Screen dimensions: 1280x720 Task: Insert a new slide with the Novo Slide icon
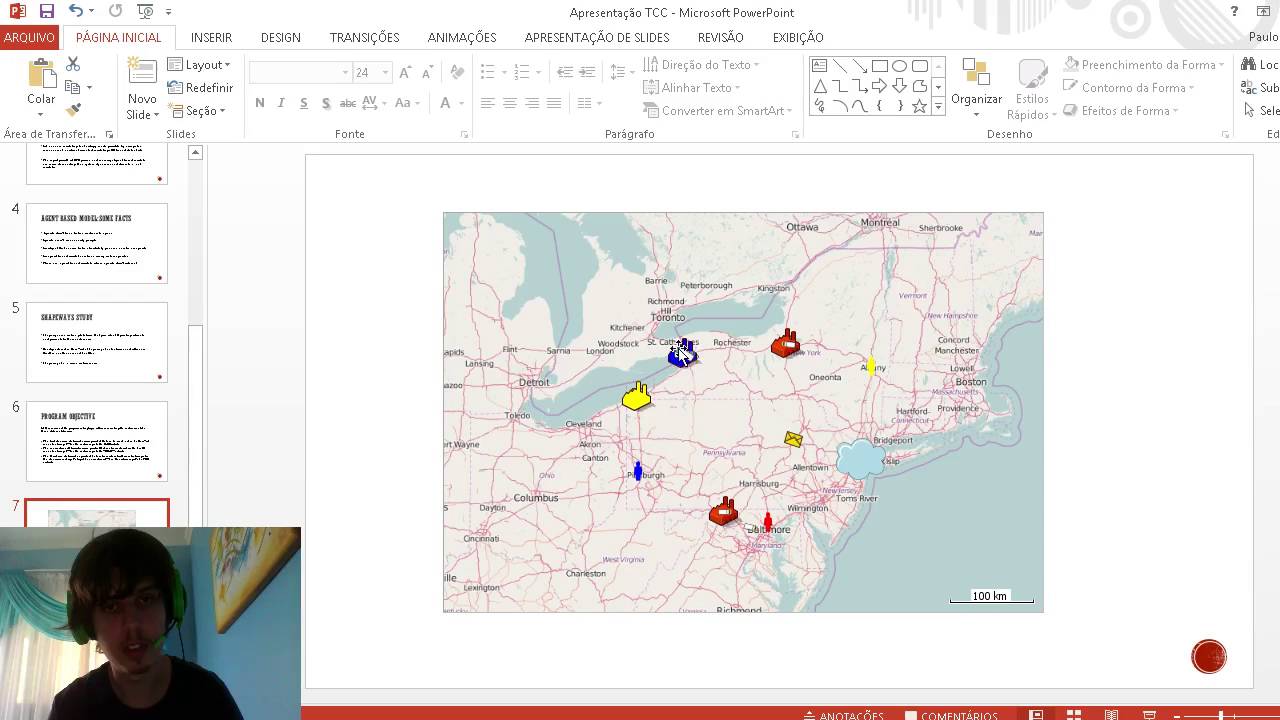click(142, 75)
